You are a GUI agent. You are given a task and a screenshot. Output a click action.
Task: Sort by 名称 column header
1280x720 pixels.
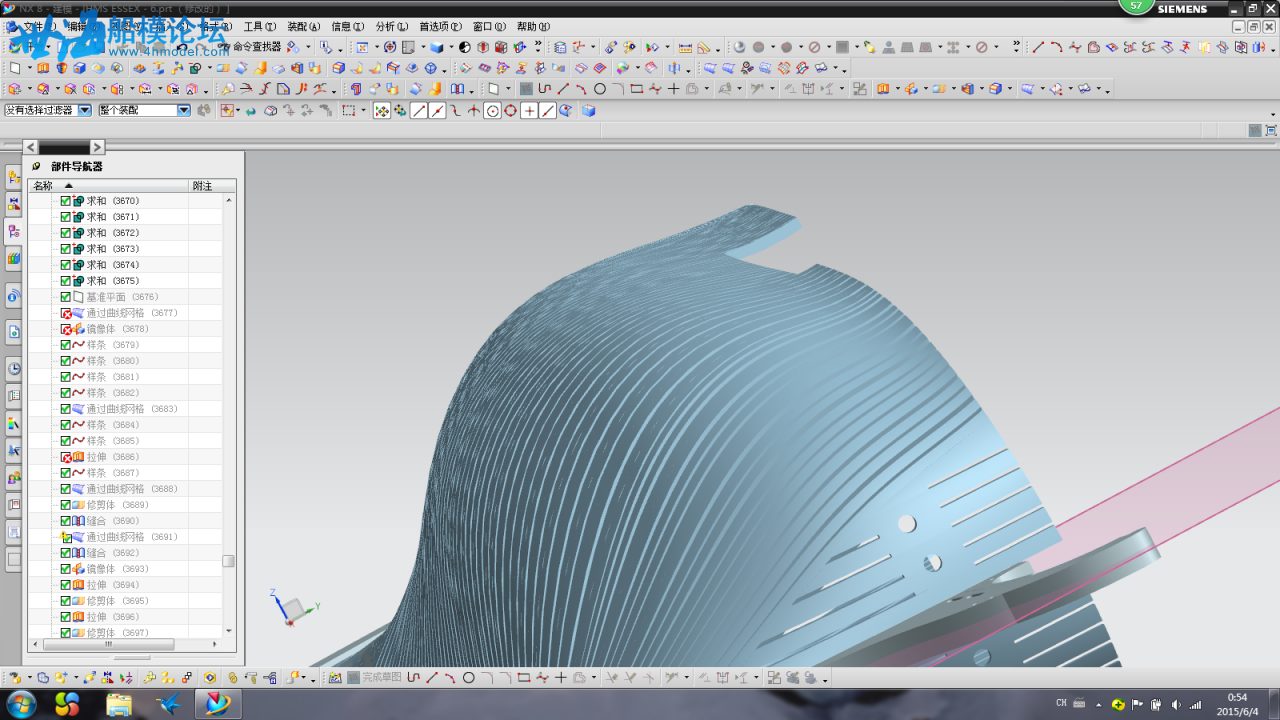[x=108, y=186]
